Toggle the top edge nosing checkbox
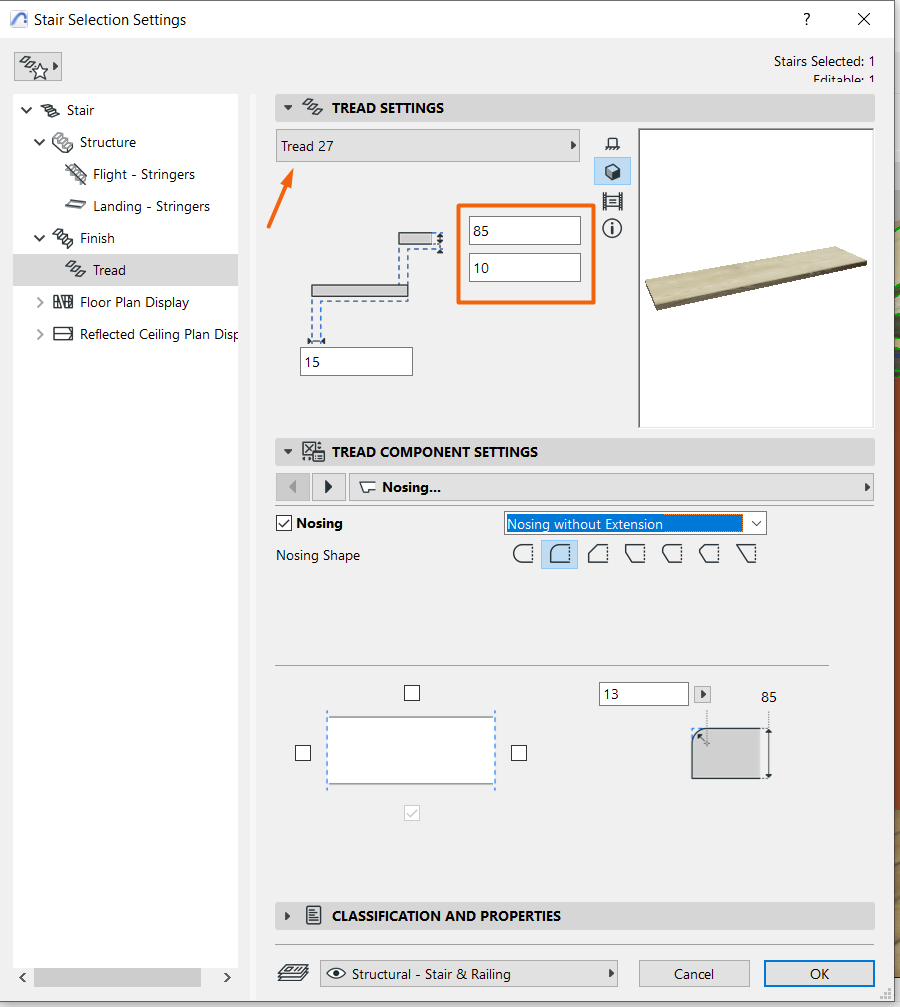 tap(412, 693)
